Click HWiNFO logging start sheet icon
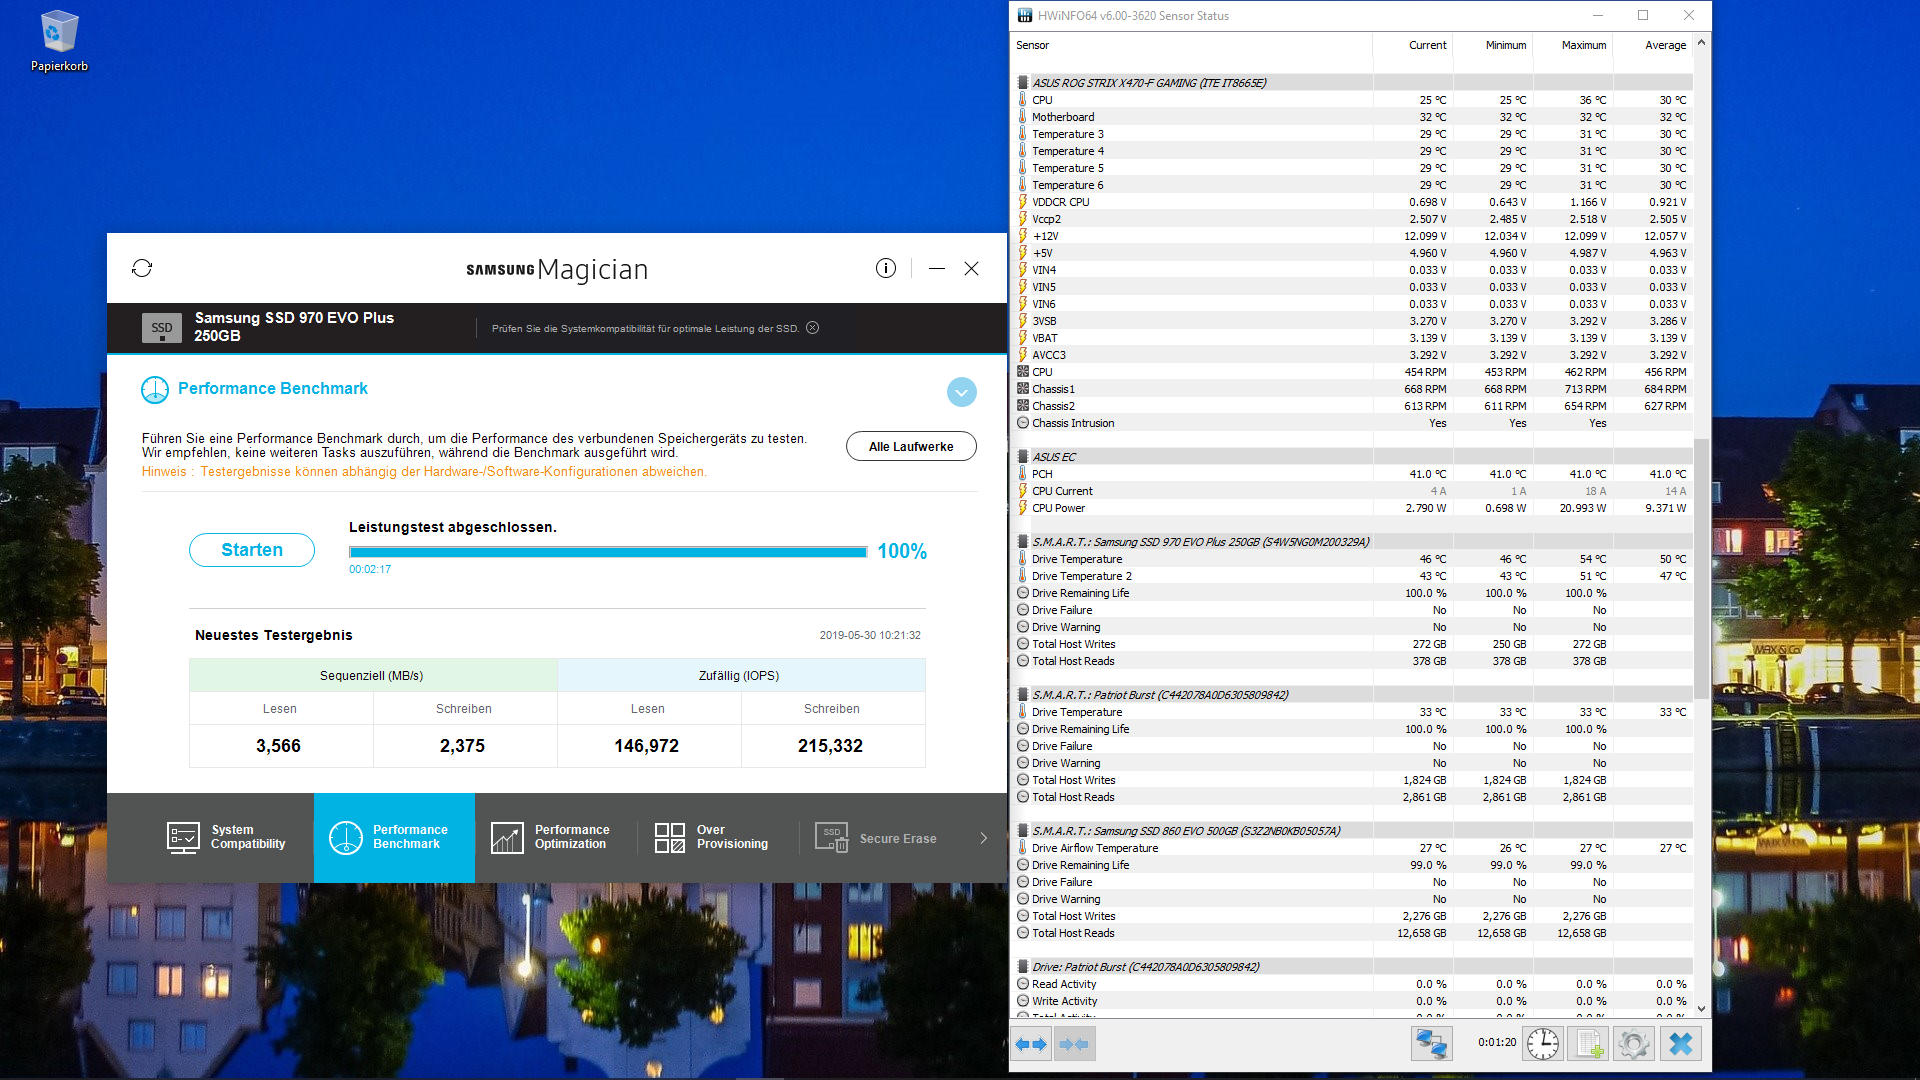Viewport: 1920px width, 1080px height. coord(1589,1044)
